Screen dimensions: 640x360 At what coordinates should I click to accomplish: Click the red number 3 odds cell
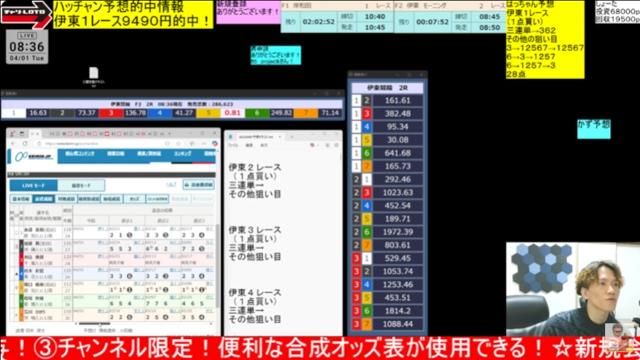tap(123, 113)
